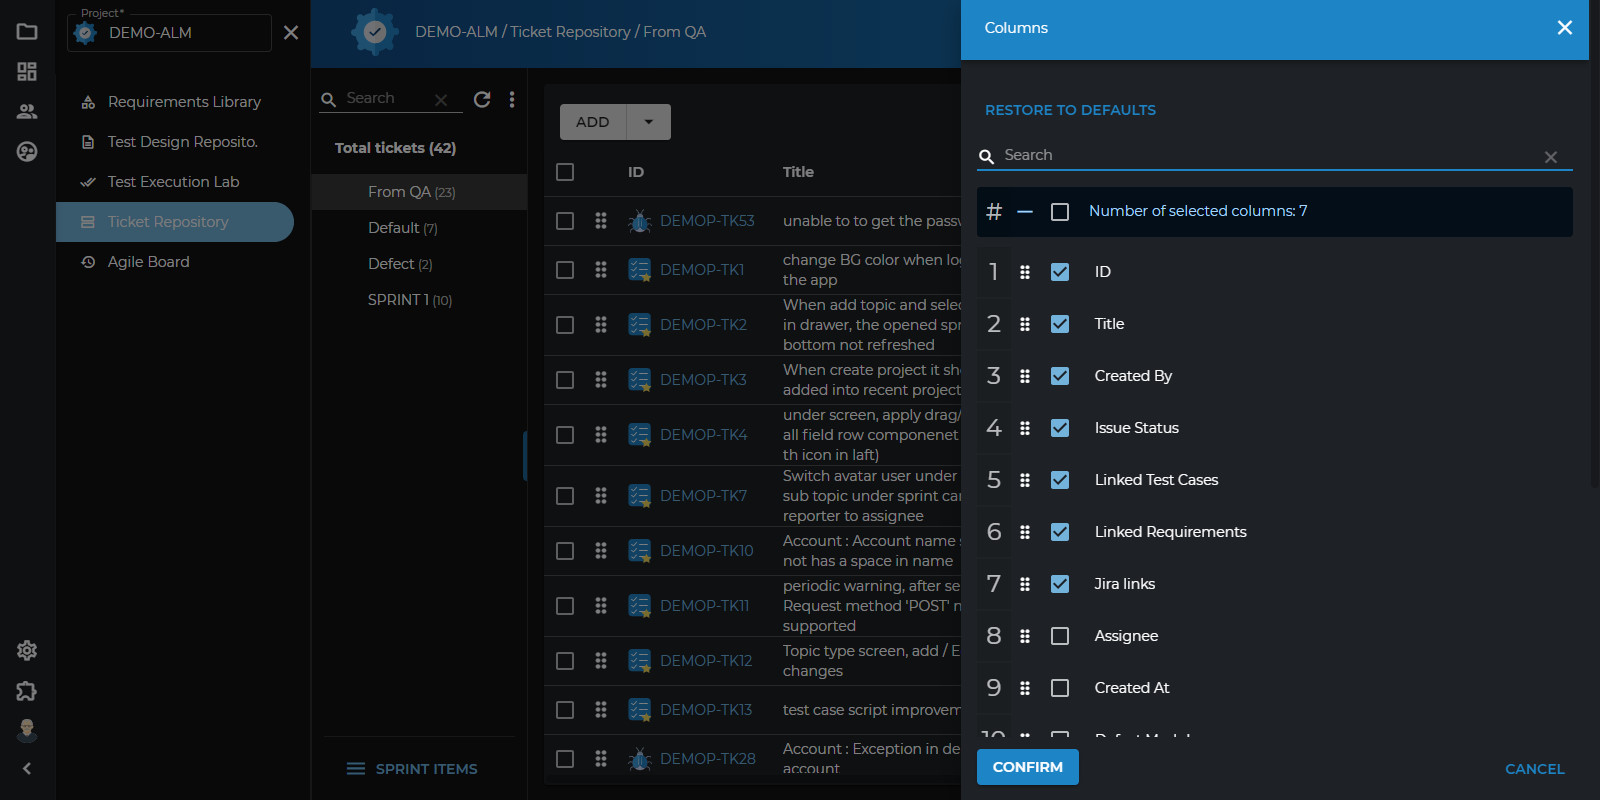This screenshot has height=800, width=1600.
Task: Click the CONFIRM button
Action: tap(1028, 767)
